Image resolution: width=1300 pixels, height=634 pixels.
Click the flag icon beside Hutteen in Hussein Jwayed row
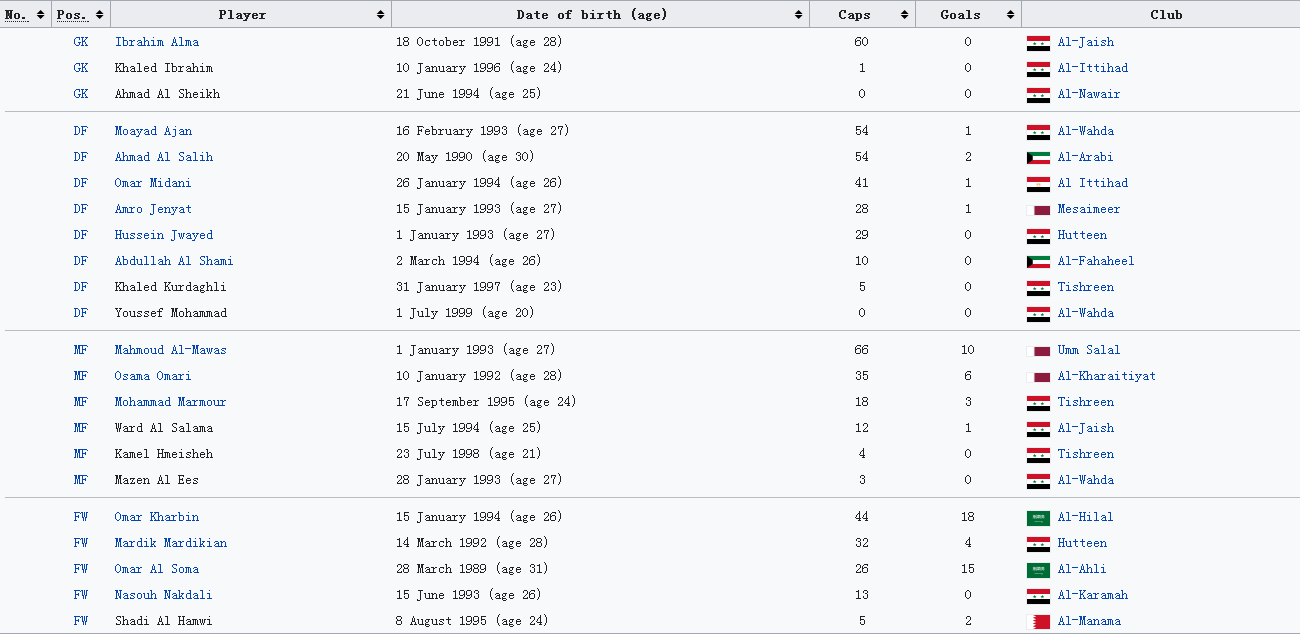click(1038, 236)
